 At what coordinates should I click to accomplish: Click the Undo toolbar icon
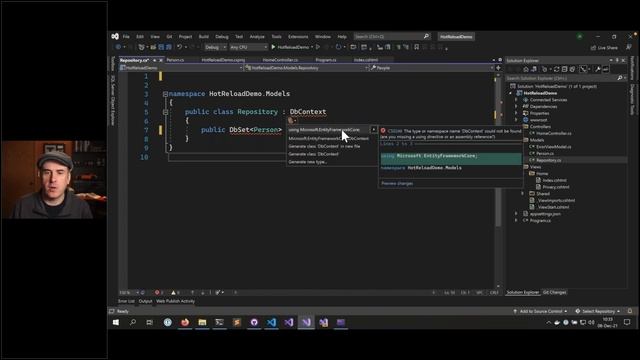pyautogui.click(x=180, y=47)
